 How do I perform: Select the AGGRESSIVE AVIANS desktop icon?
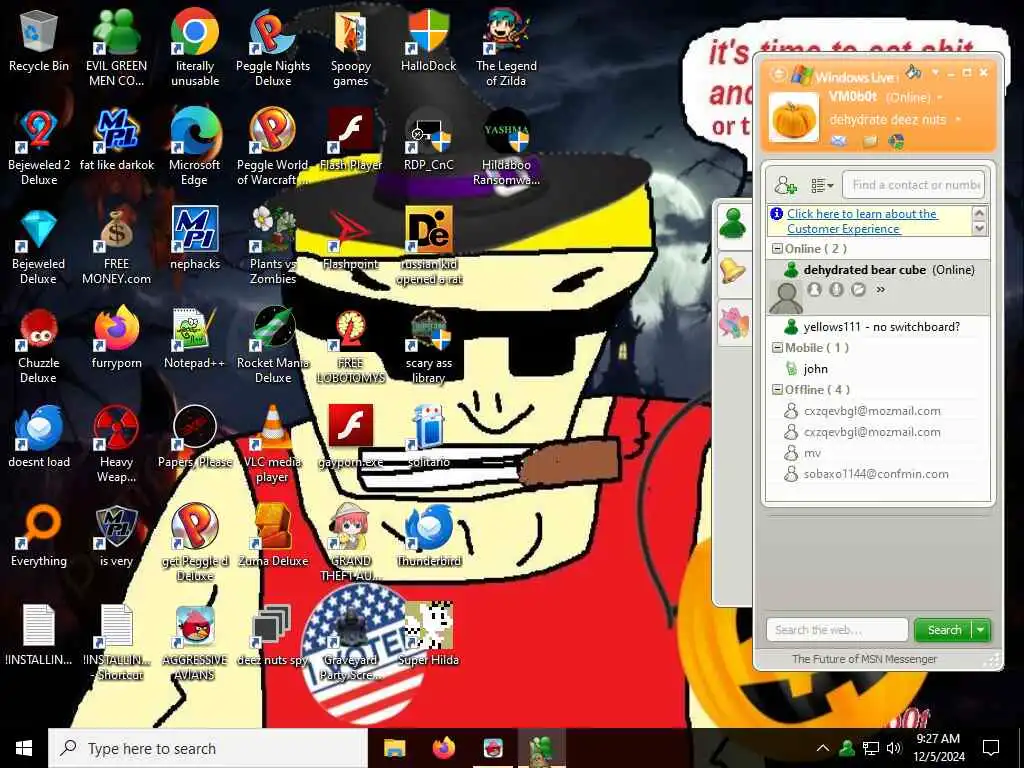[195, 643]
